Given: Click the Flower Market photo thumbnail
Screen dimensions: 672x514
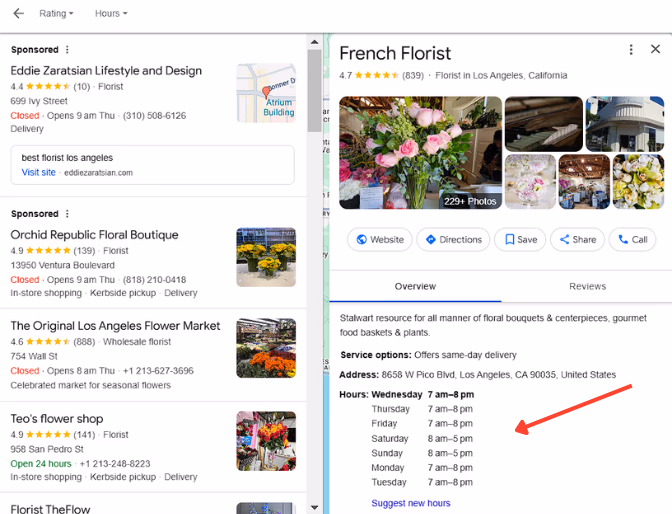Looking at the screenshot, I should coord(266,348).
